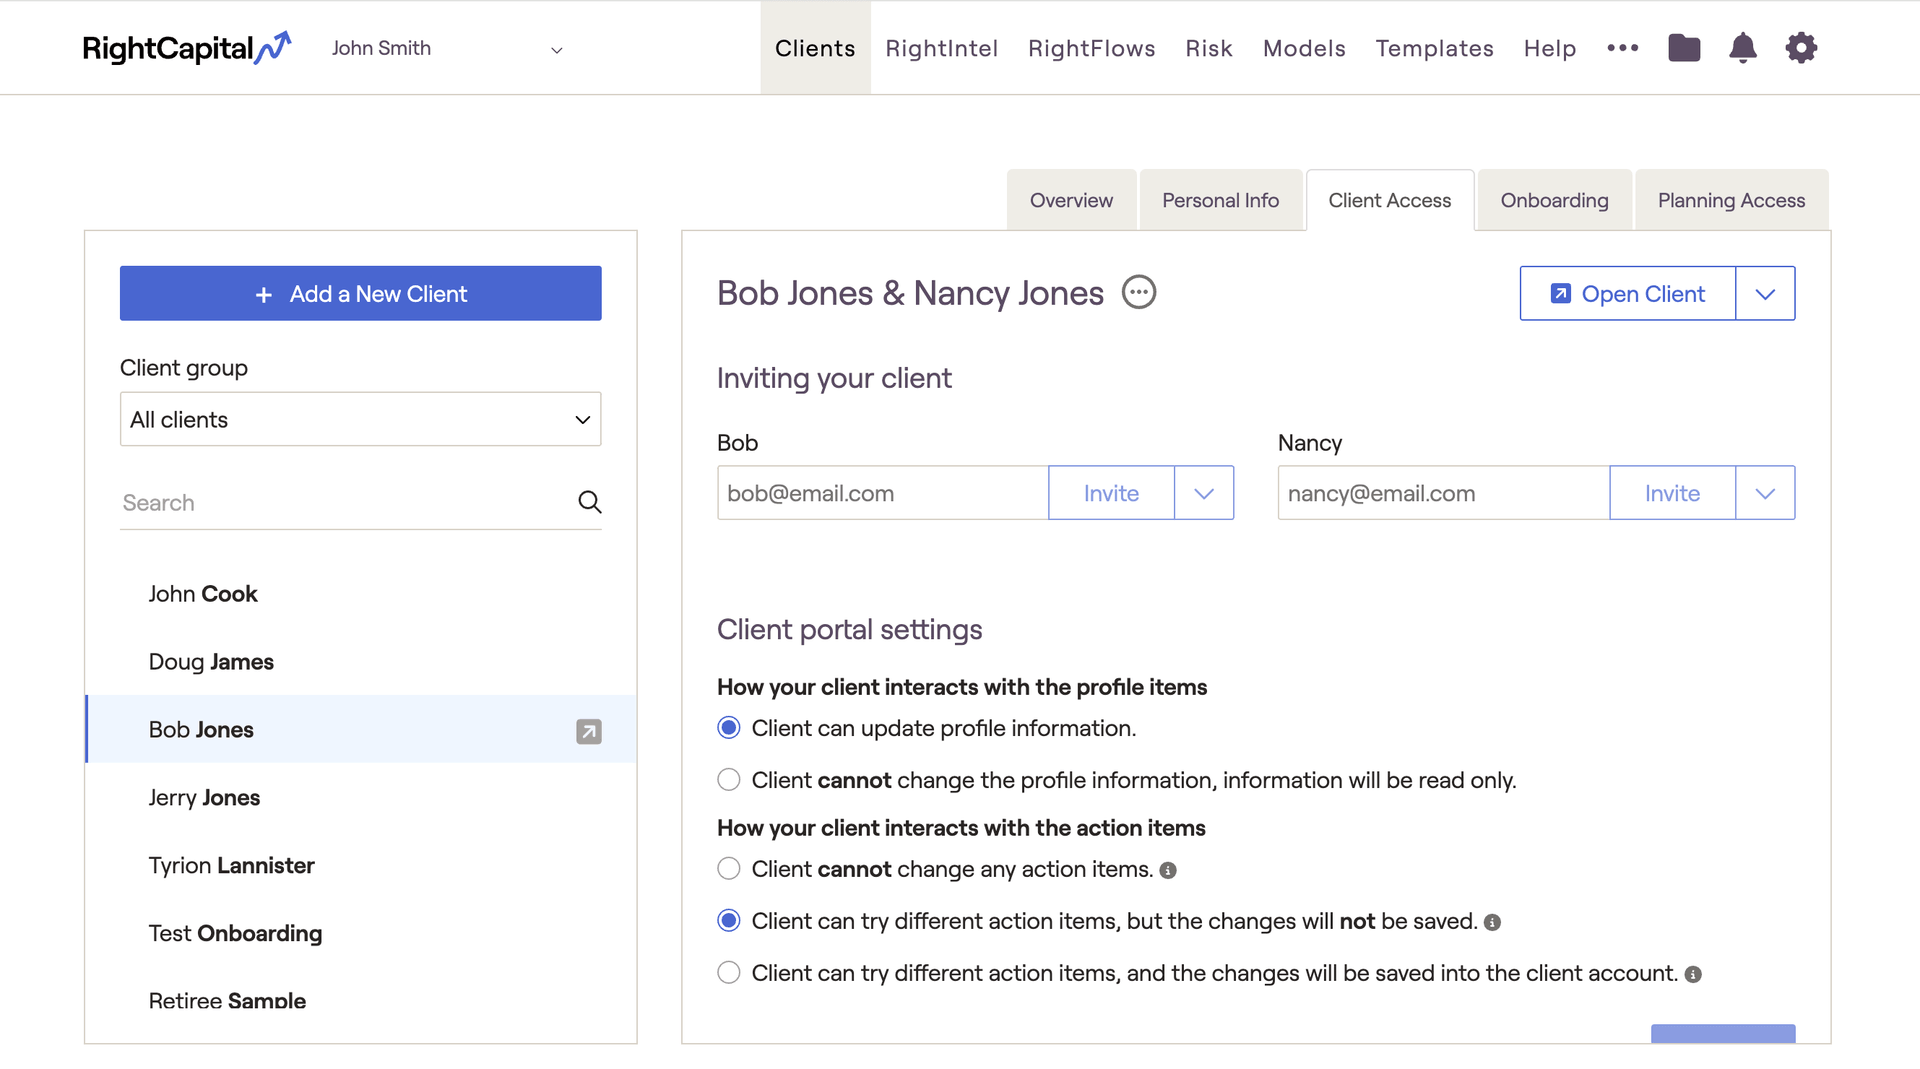The image size is (1920, 1069).
Task: Open RightIntel in navigation
Action: coord(942,48)
